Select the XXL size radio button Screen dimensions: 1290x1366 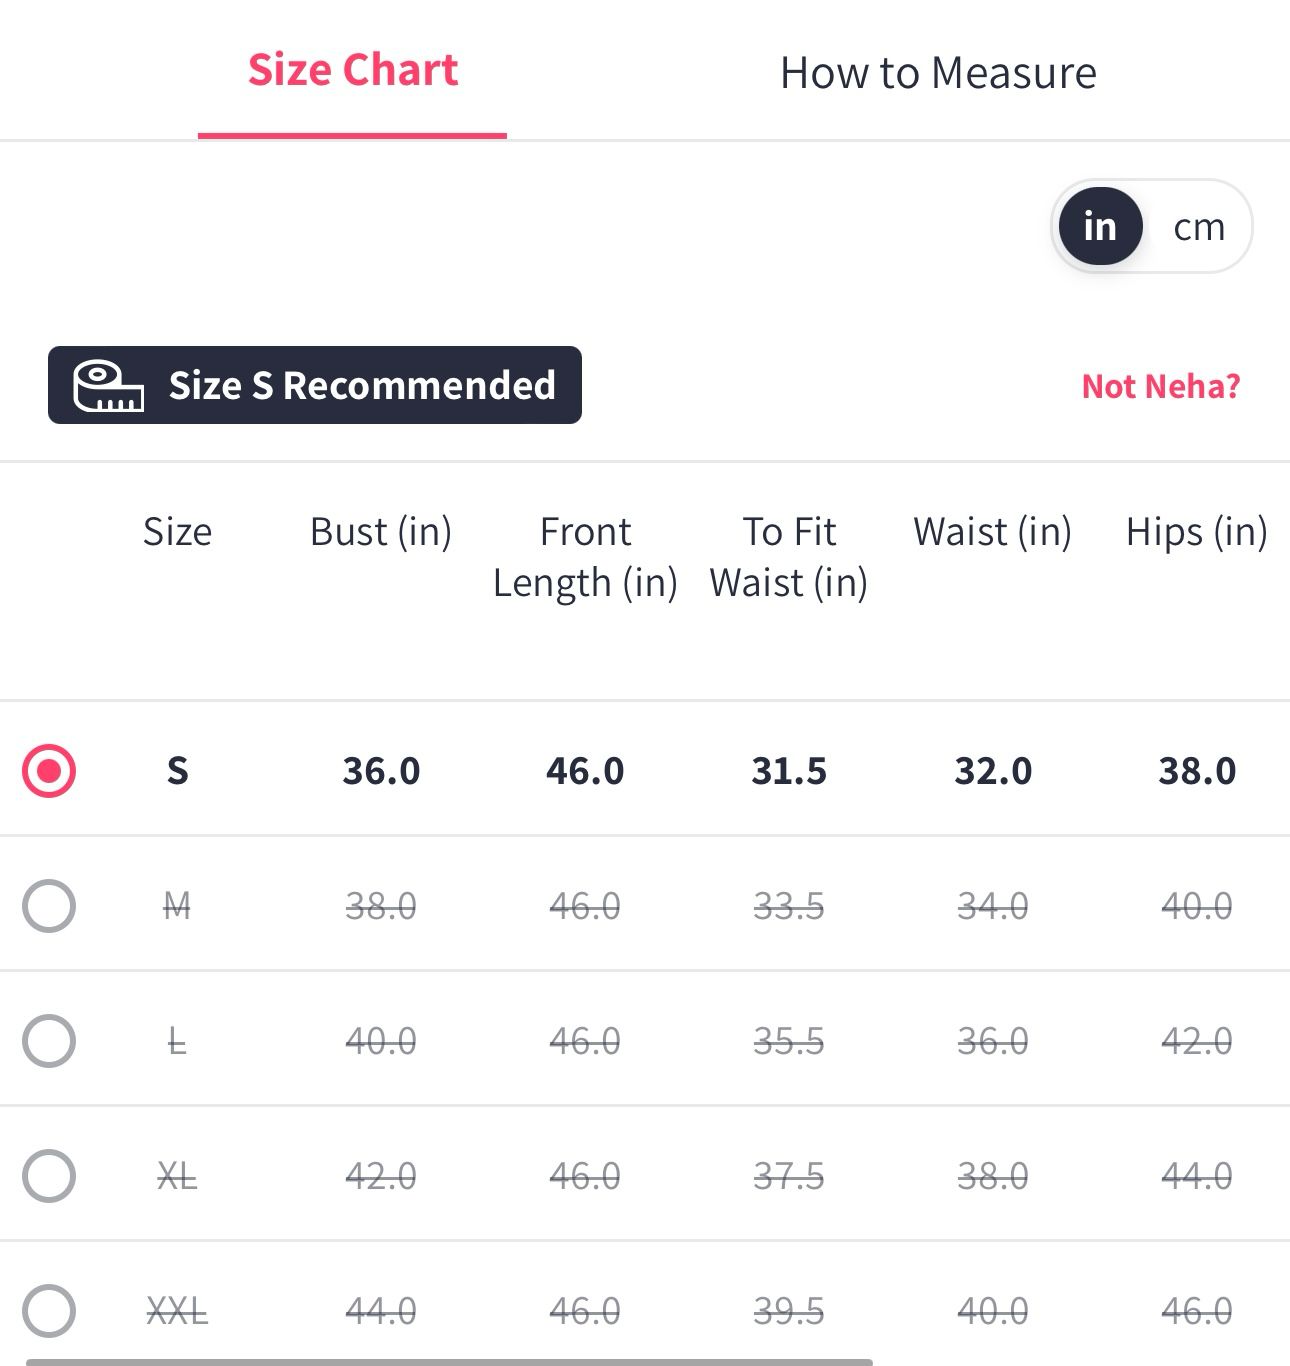pyautogui.click(x=49, y=1311)
